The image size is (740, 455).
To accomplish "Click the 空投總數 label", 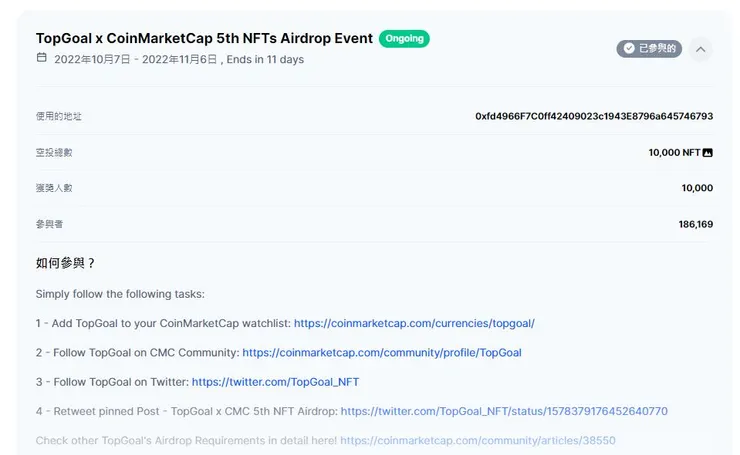I will [54, 152].
